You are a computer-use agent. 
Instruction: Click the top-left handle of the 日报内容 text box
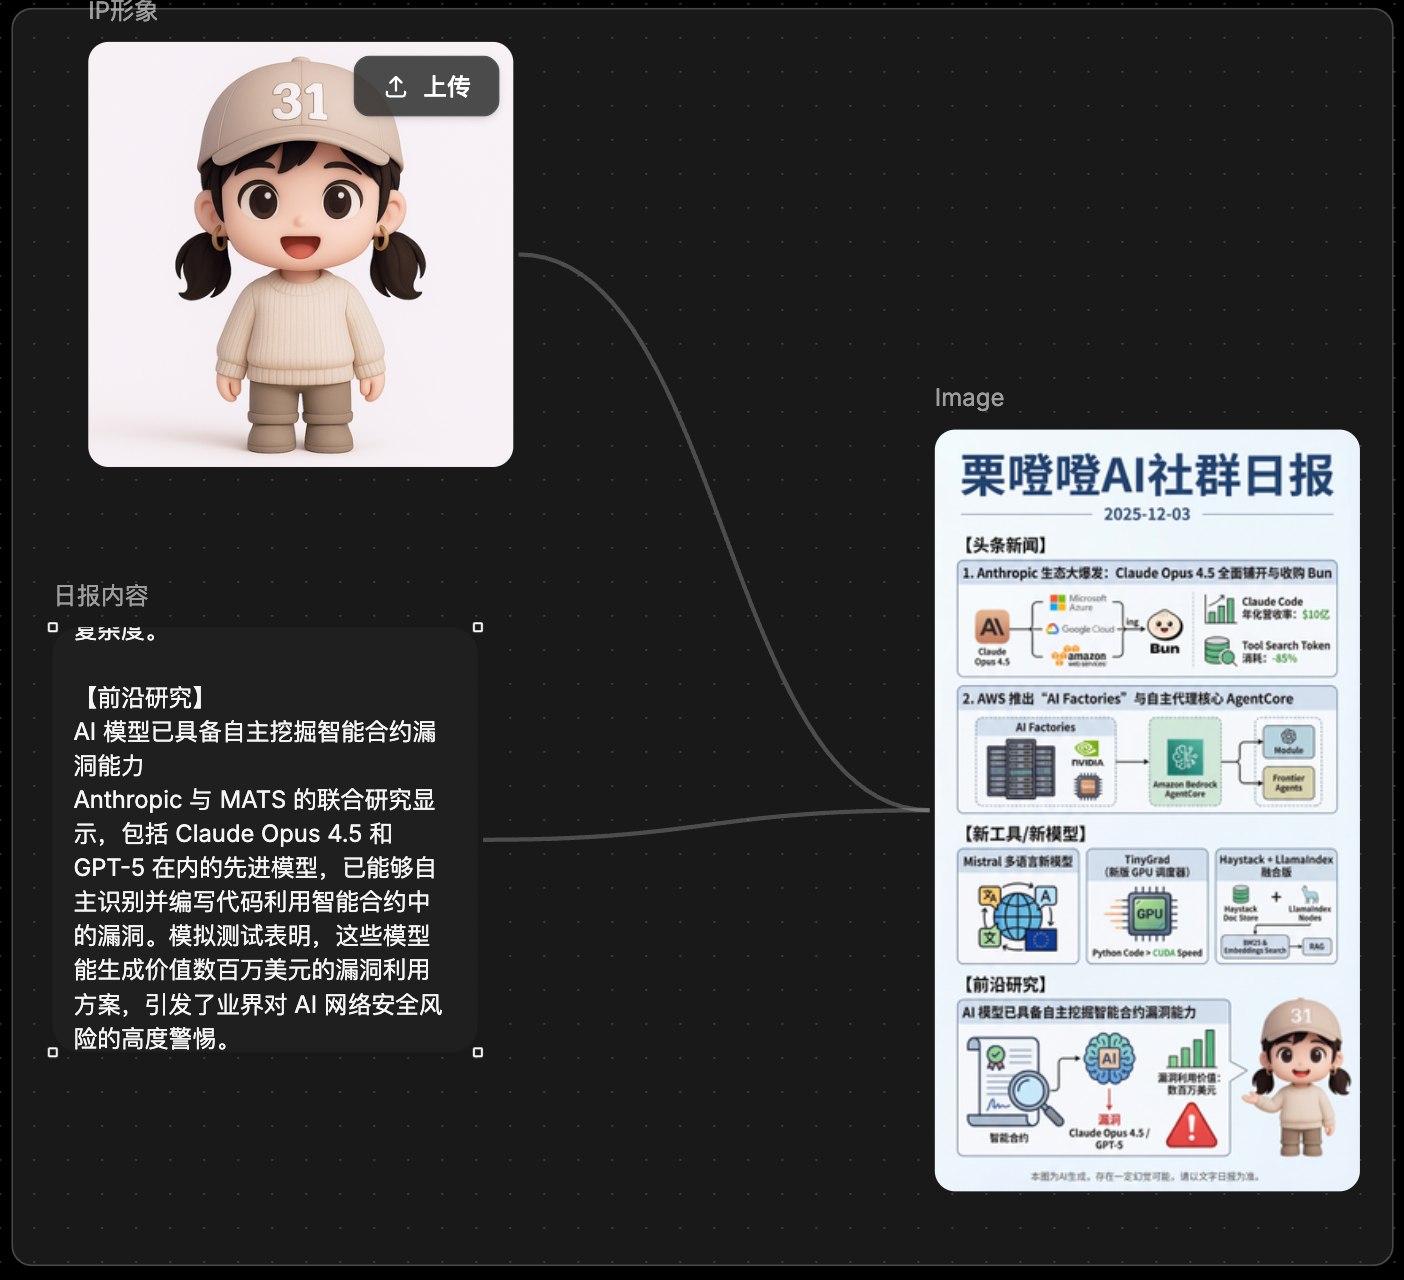53,627
